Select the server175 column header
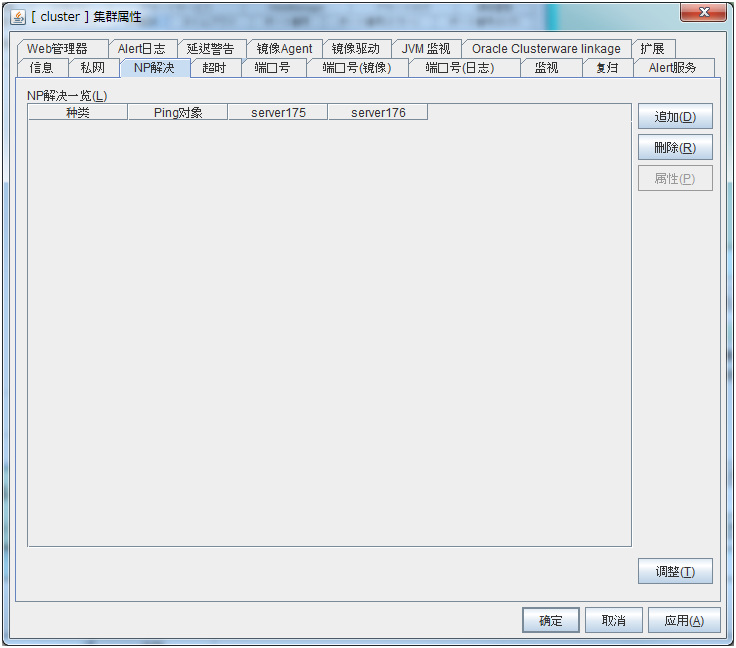The height and width of the screenshot is (648, 736). [278, 113]
